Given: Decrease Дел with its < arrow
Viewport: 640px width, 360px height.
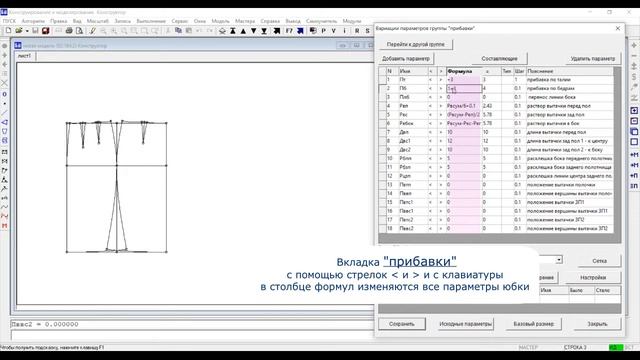Looking at the screenshot, I should [x=430, y=132].
